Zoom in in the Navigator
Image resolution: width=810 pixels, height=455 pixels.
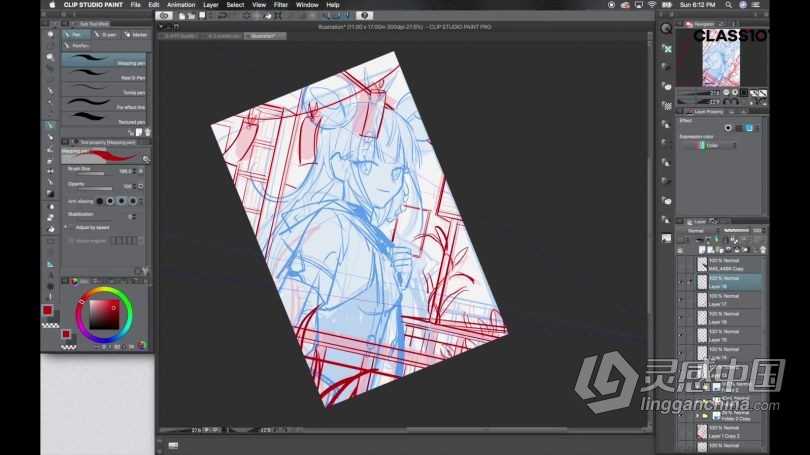click(x=735, y=93)
